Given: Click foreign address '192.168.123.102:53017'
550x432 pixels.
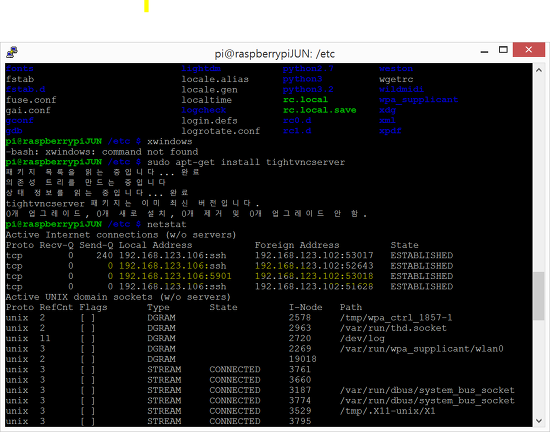Looking at the screenshot, I should (x=314, y=256).
